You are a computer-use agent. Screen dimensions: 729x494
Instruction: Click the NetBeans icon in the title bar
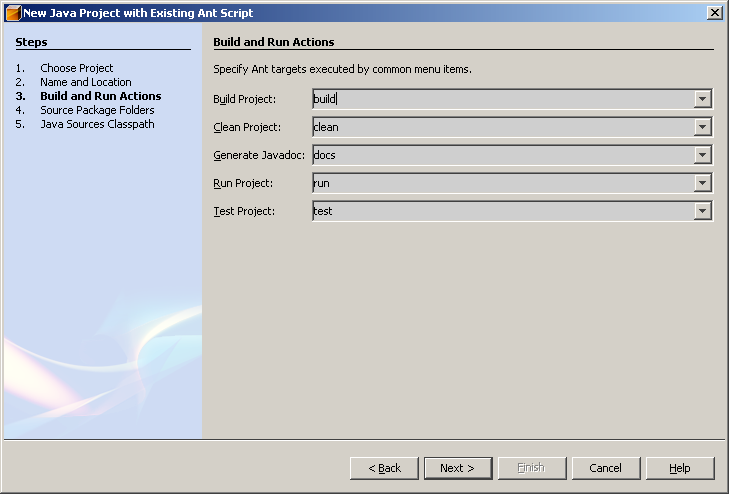tap(13, 13)
